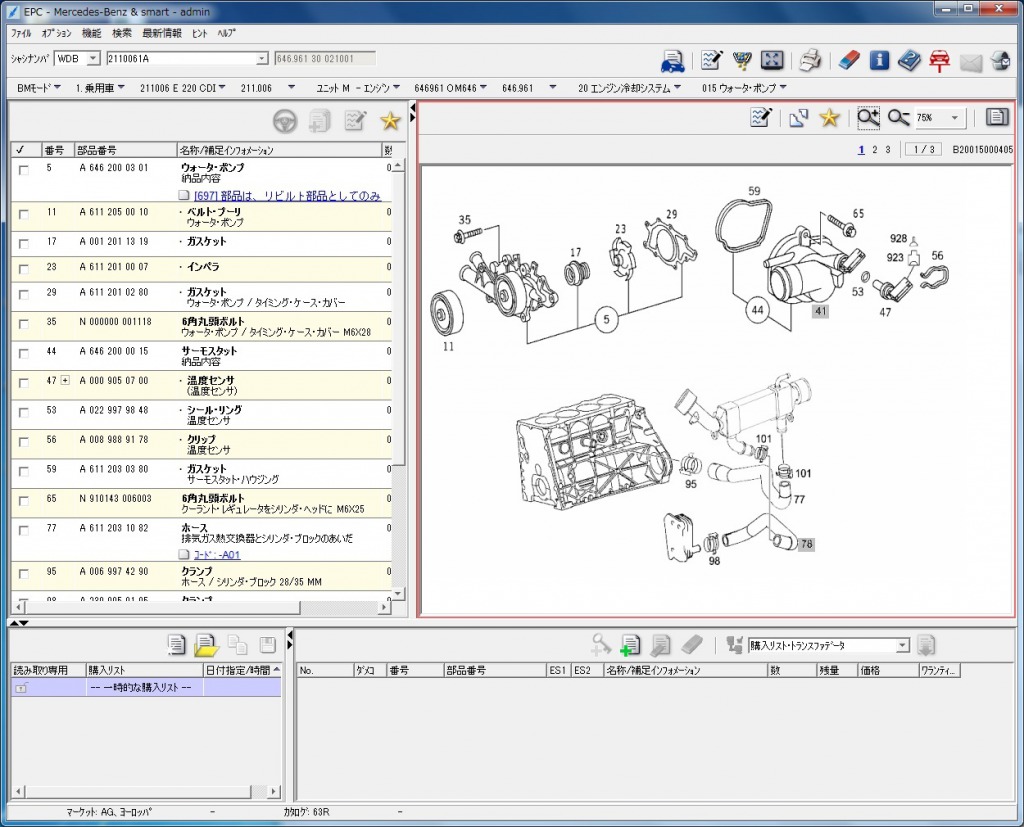Select the checkbox for part A 008 988 91 78
The width and height of the screenshot is (1024, 827).
click(24, 442)
